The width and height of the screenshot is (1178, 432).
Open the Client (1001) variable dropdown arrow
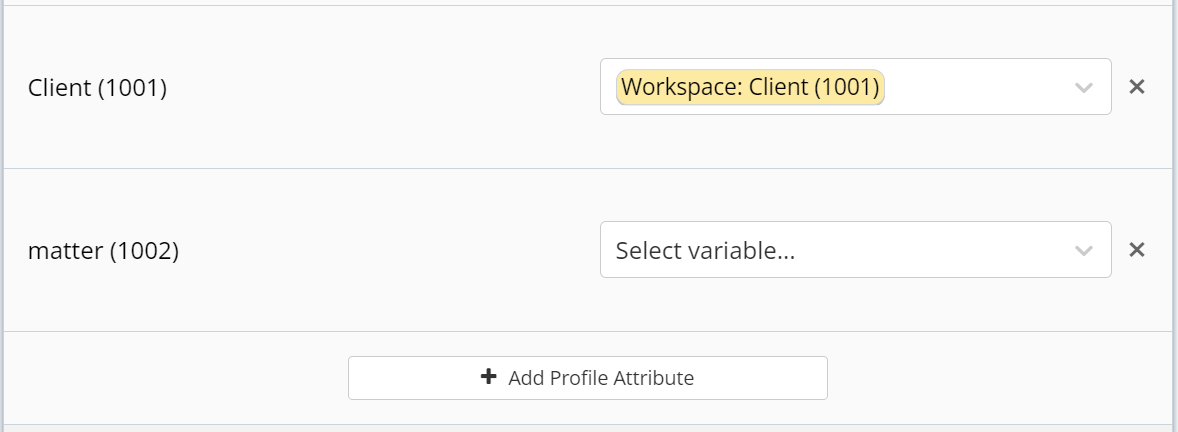click(x=1083, y=87)
